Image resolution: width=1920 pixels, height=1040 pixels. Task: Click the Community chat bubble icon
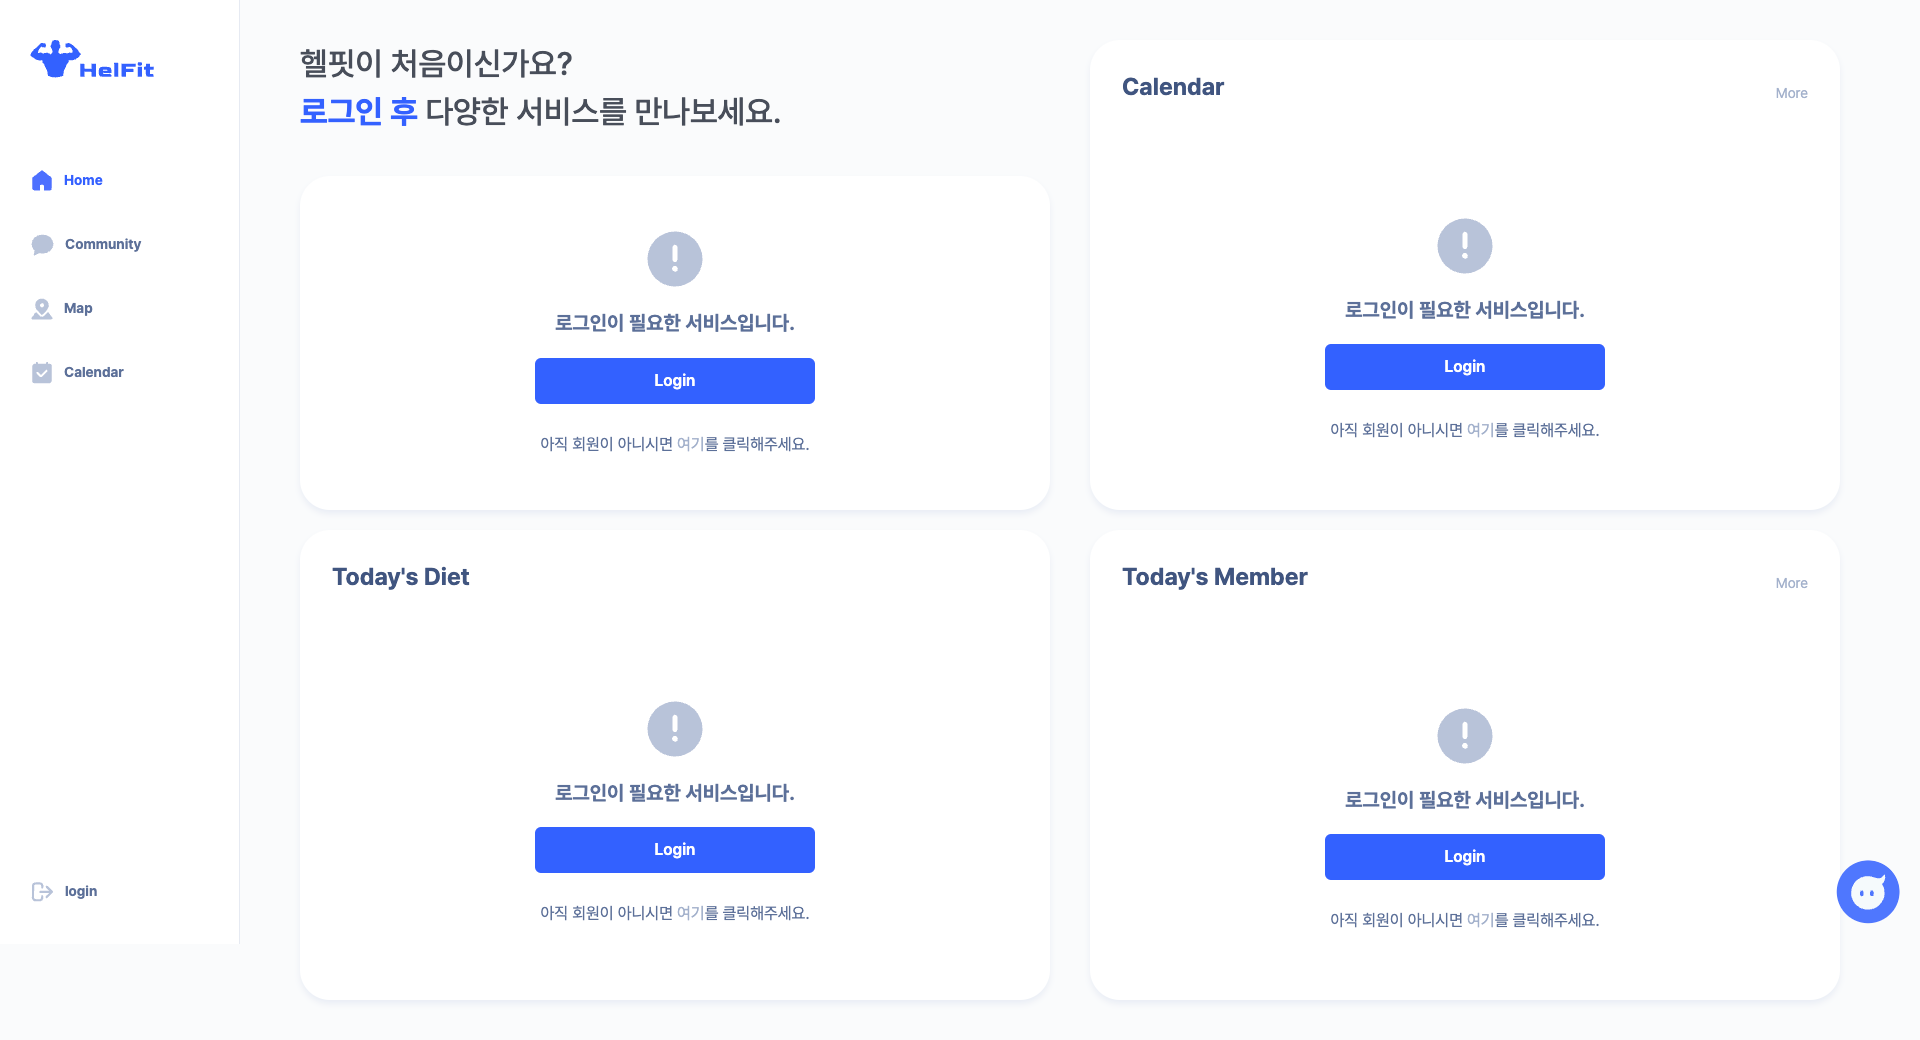pos(42,244)
